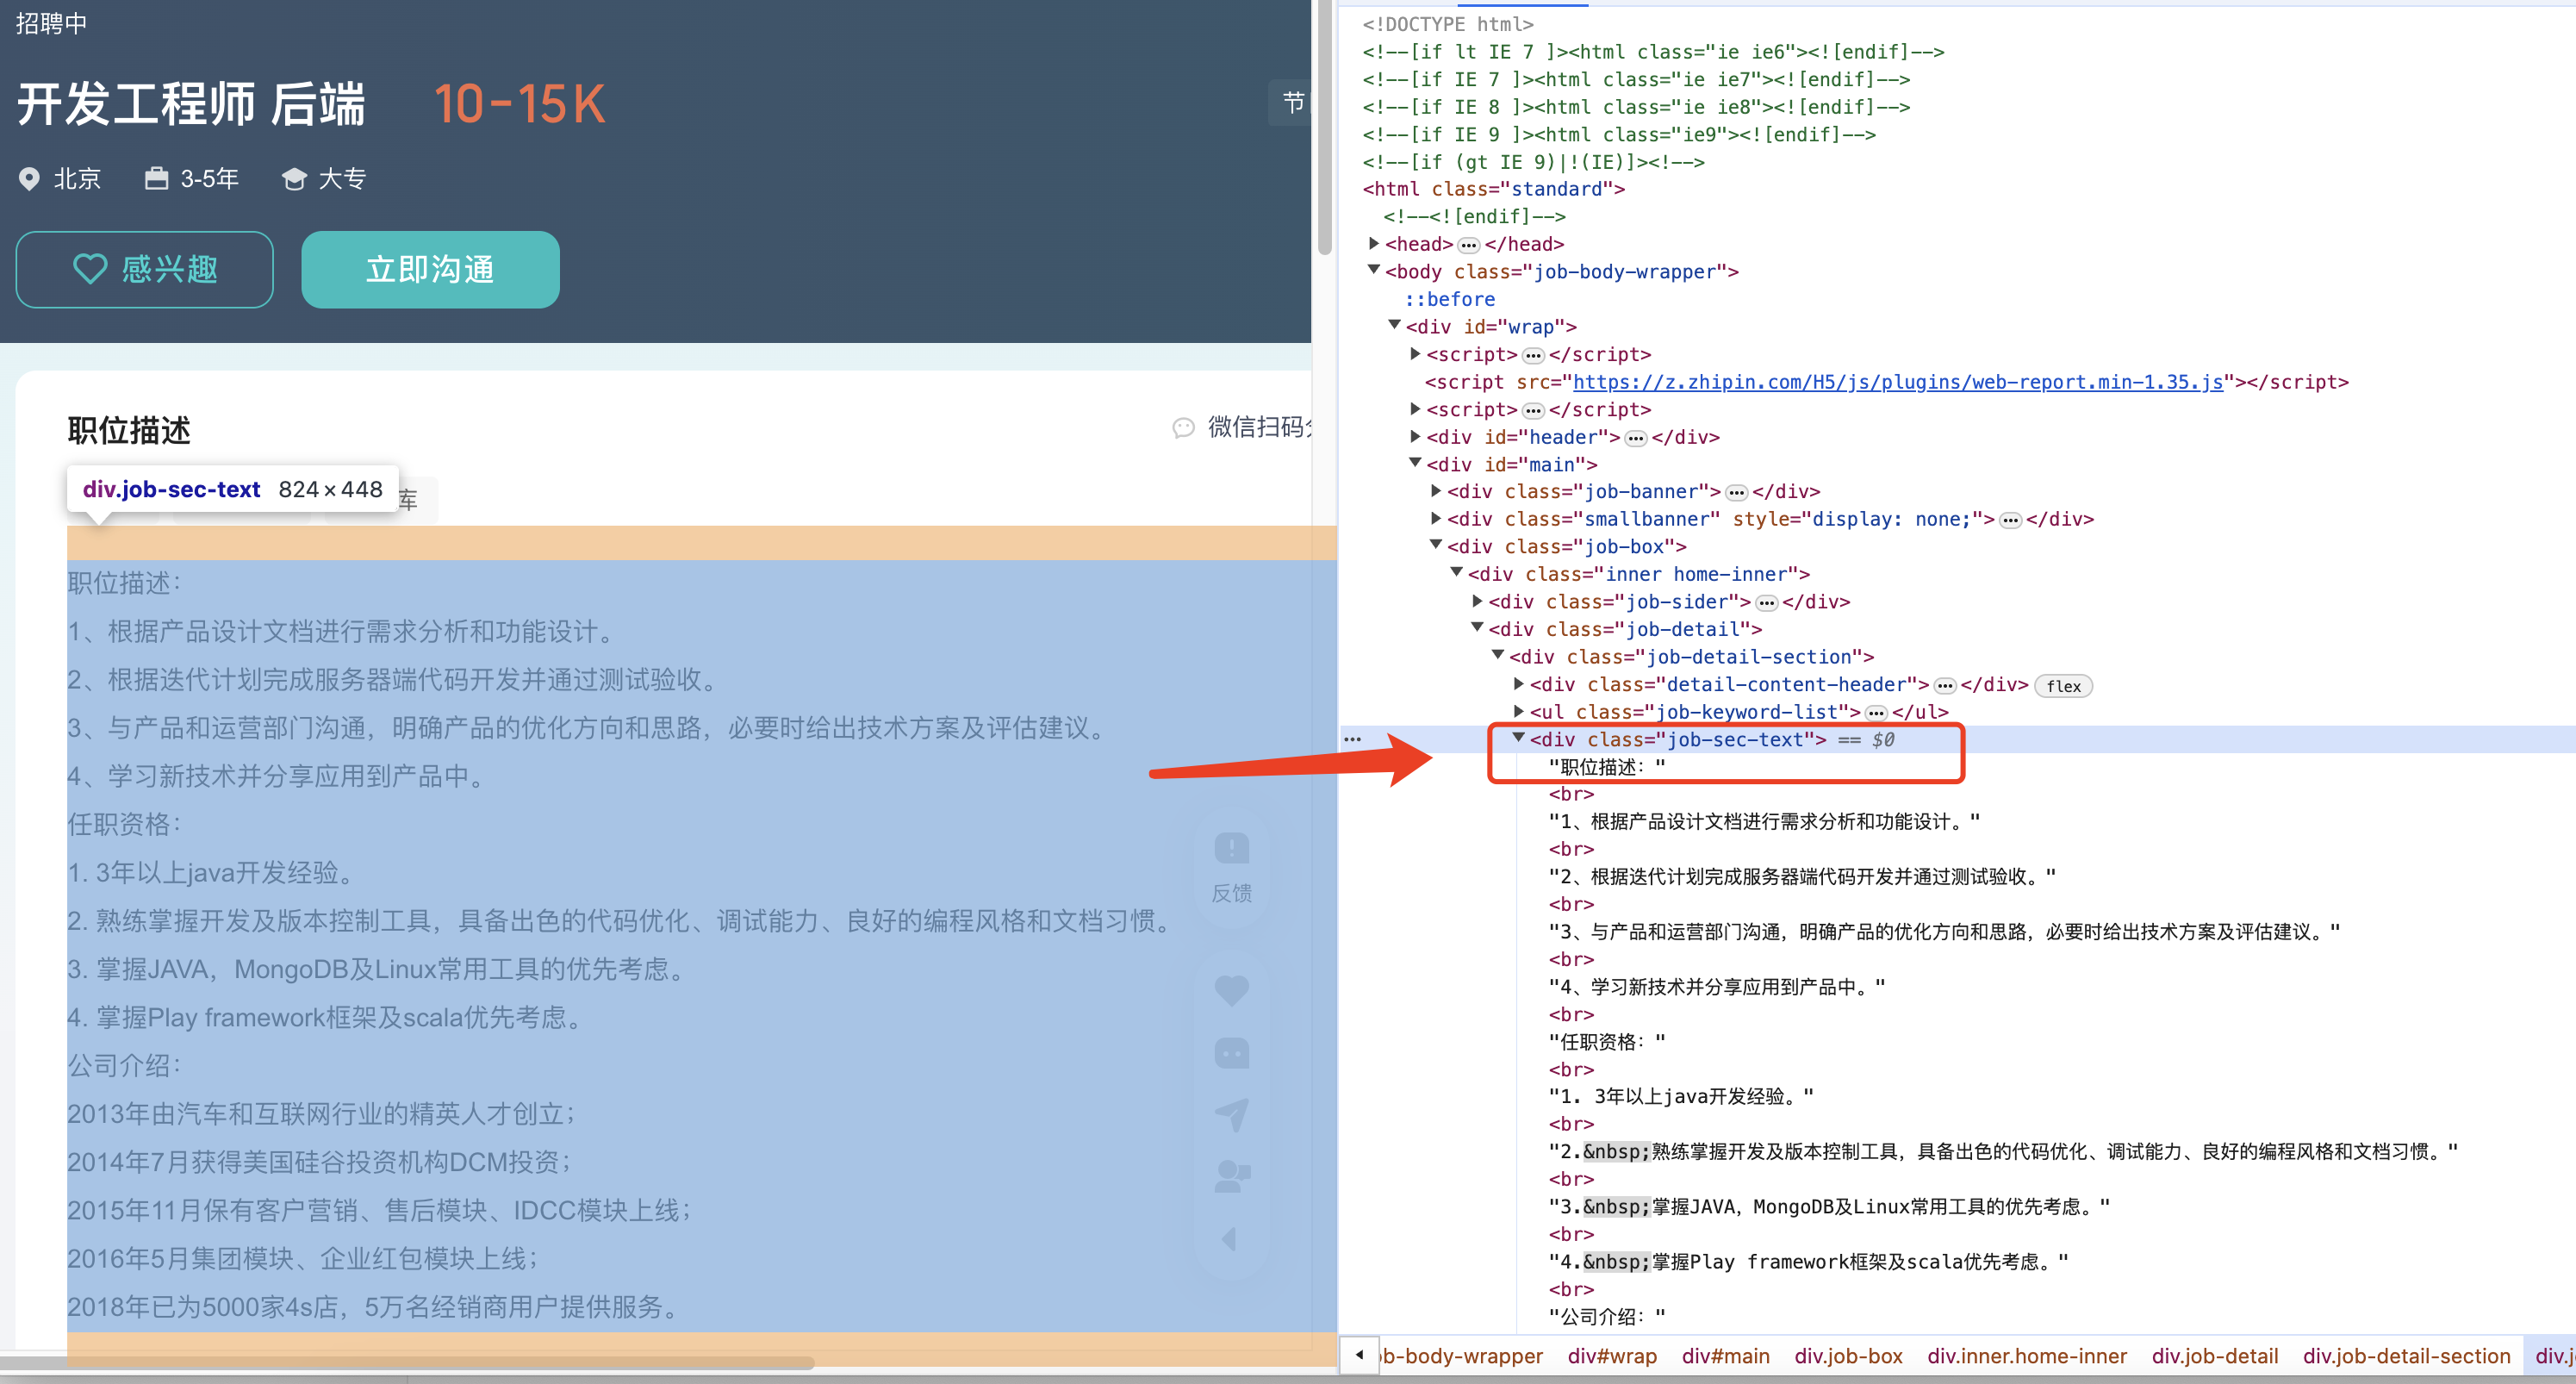Click the html class standard row
The height and width of the screenshot is (1384, 2576).
tap(1493, 189)
